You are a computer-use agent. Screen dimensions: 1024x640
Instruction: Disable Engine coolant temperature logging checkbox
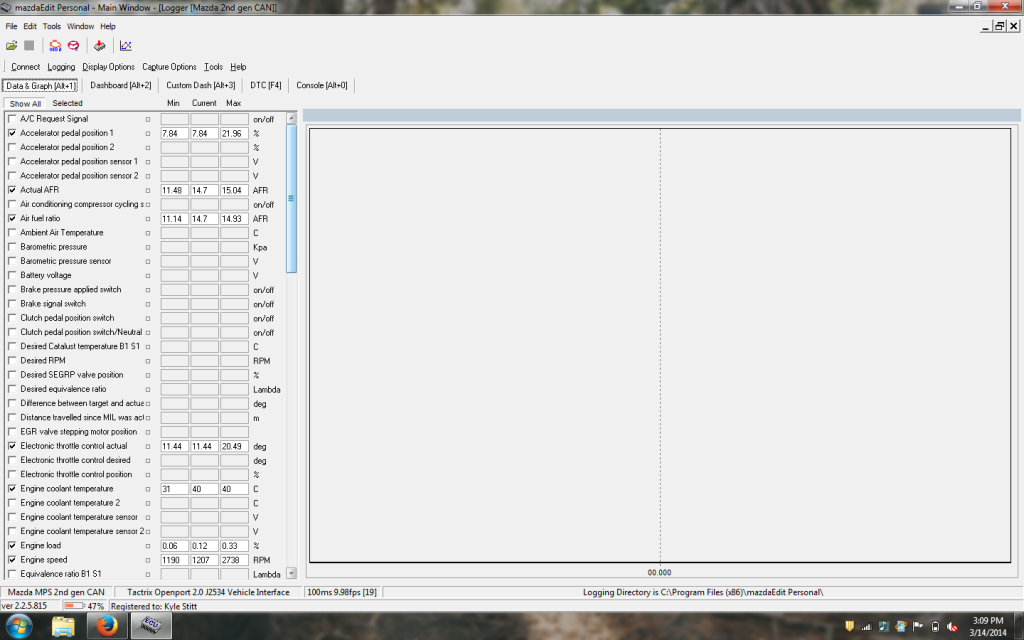12,489
